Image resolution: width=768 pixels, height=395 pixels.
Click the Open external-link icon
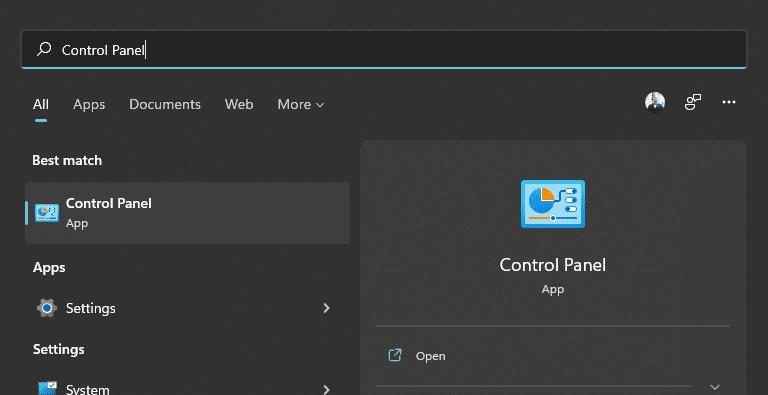395,355
